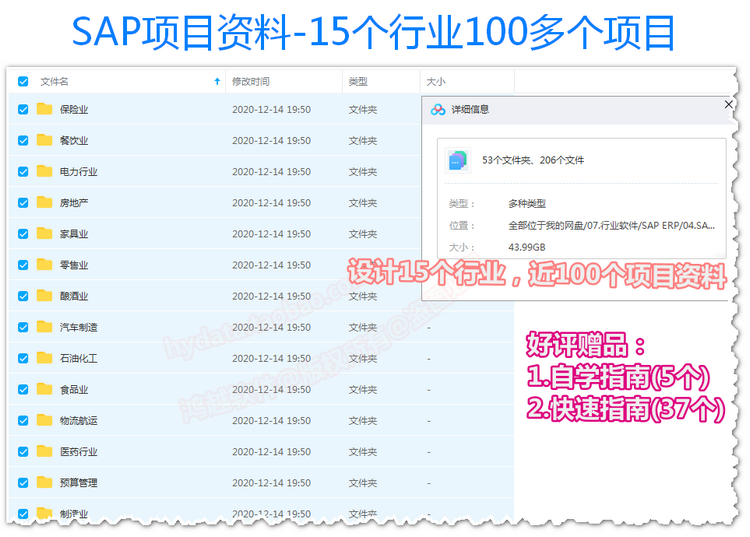Image resolution: width=750 pixels, height=537 pixels.
Task: Open the 预算管理 folder name
Action: click(x=78, y=482)
